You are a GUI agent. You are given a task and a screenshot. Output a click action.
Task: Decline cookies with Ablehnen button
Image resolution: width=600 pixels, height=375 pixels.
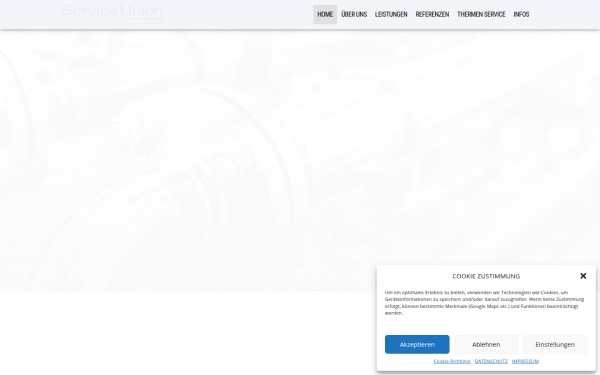pos(486,344)
